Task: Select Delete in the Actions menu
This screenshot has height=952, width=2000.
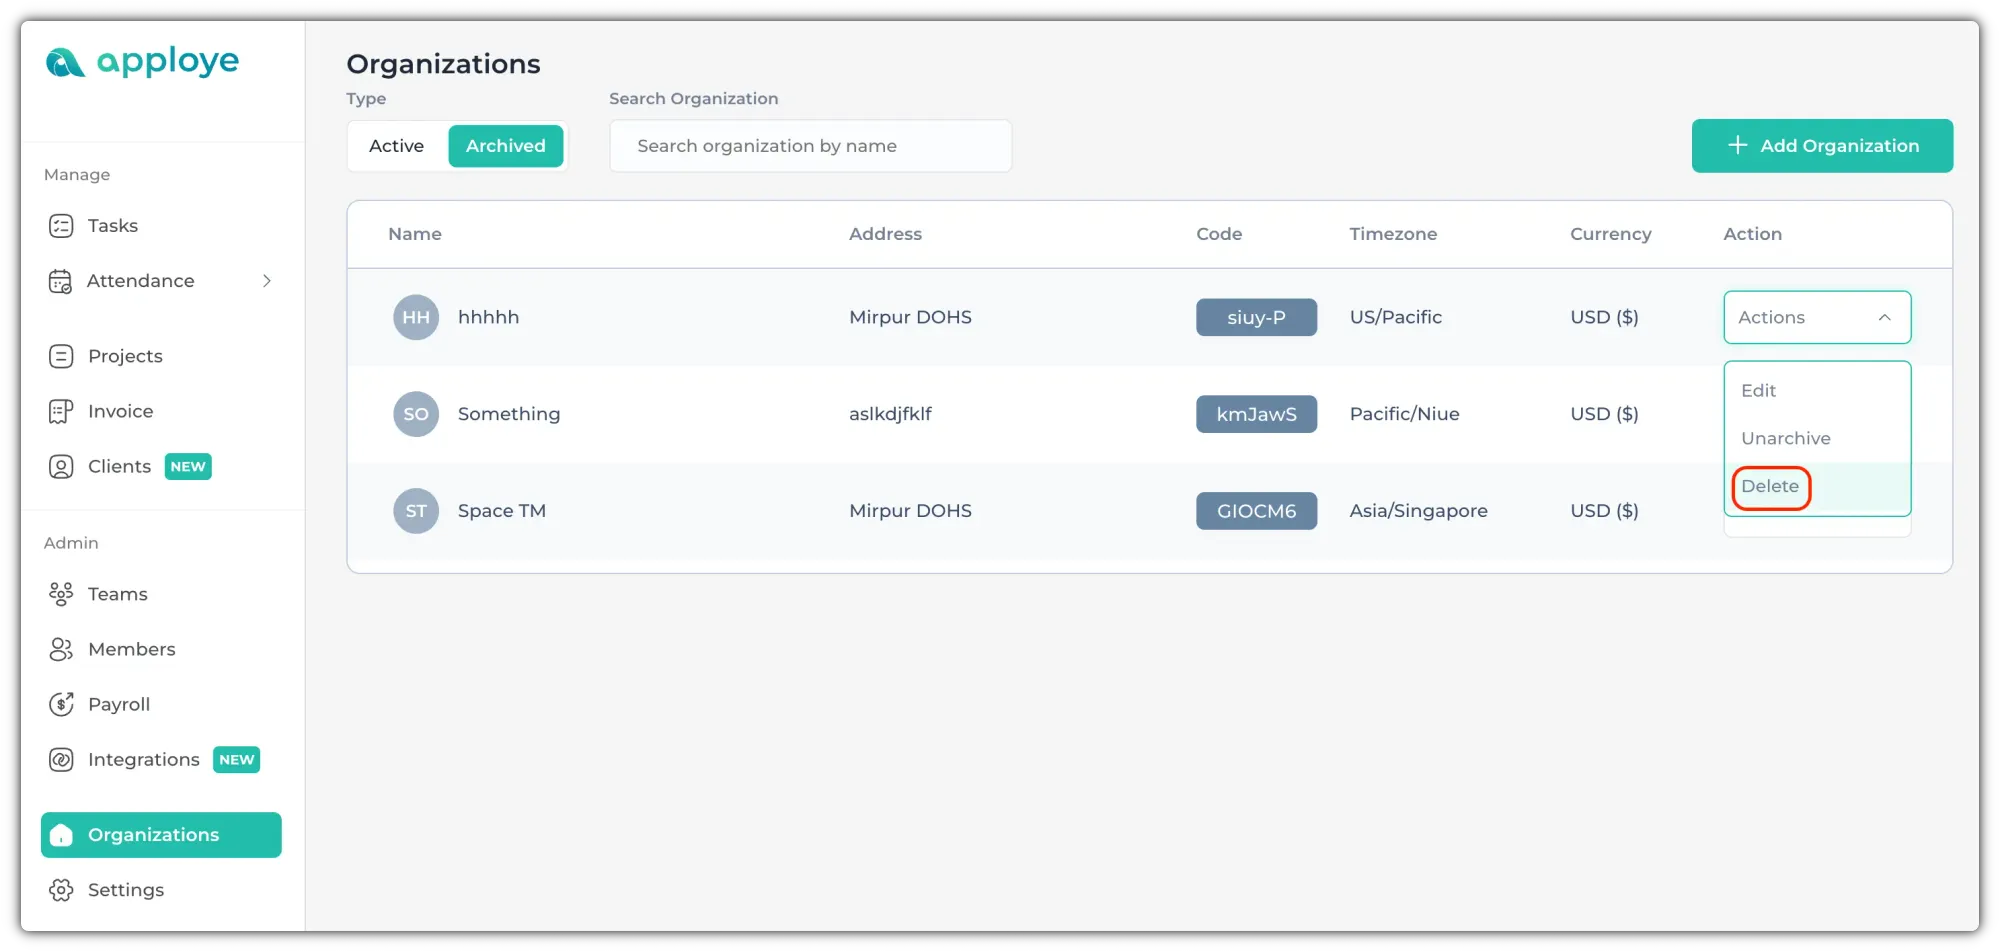Action: coord(1769,487)
